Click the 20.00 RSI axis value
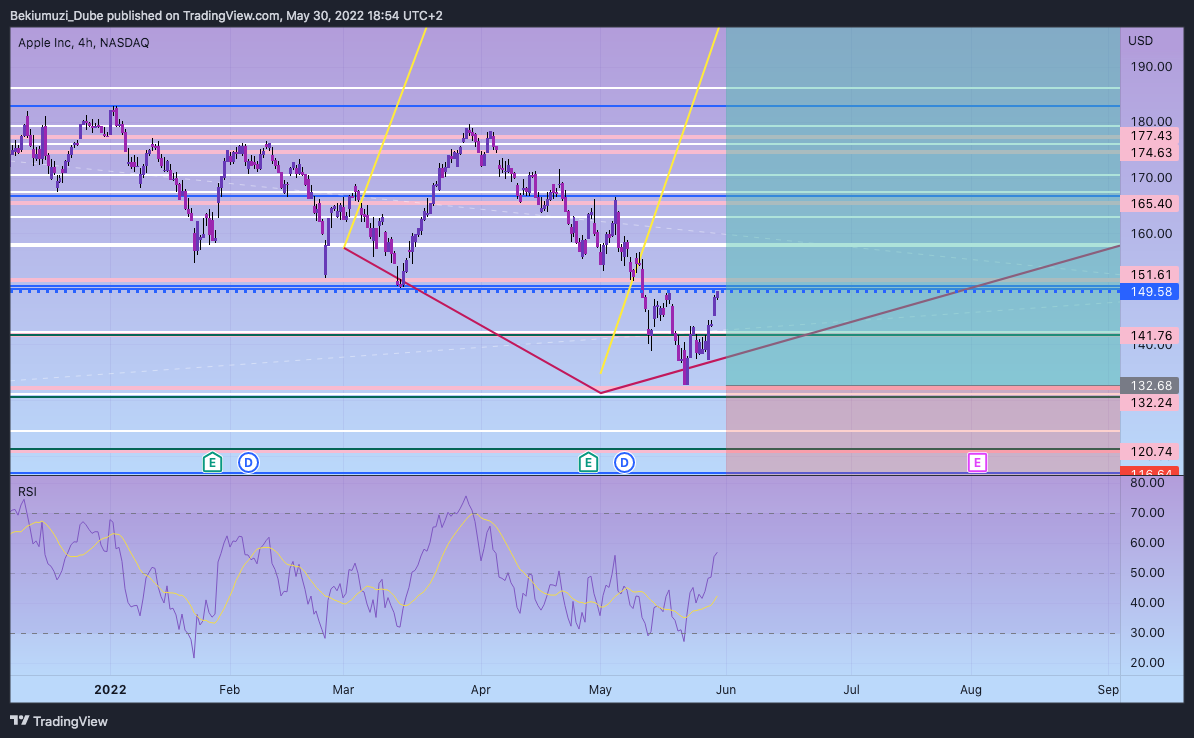Viewport: 1194px width, 738px height. coord(1148,663)
